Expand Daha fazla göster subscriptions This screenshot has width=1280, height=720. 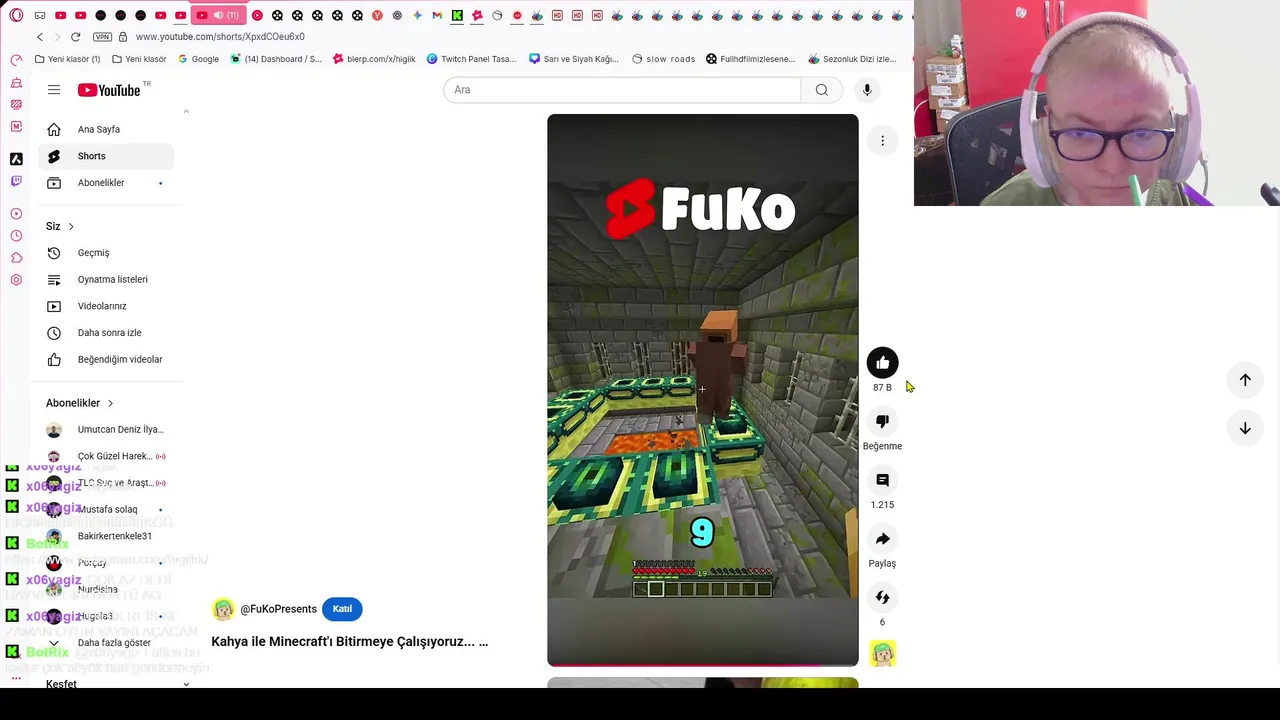(x=106, y=643)
